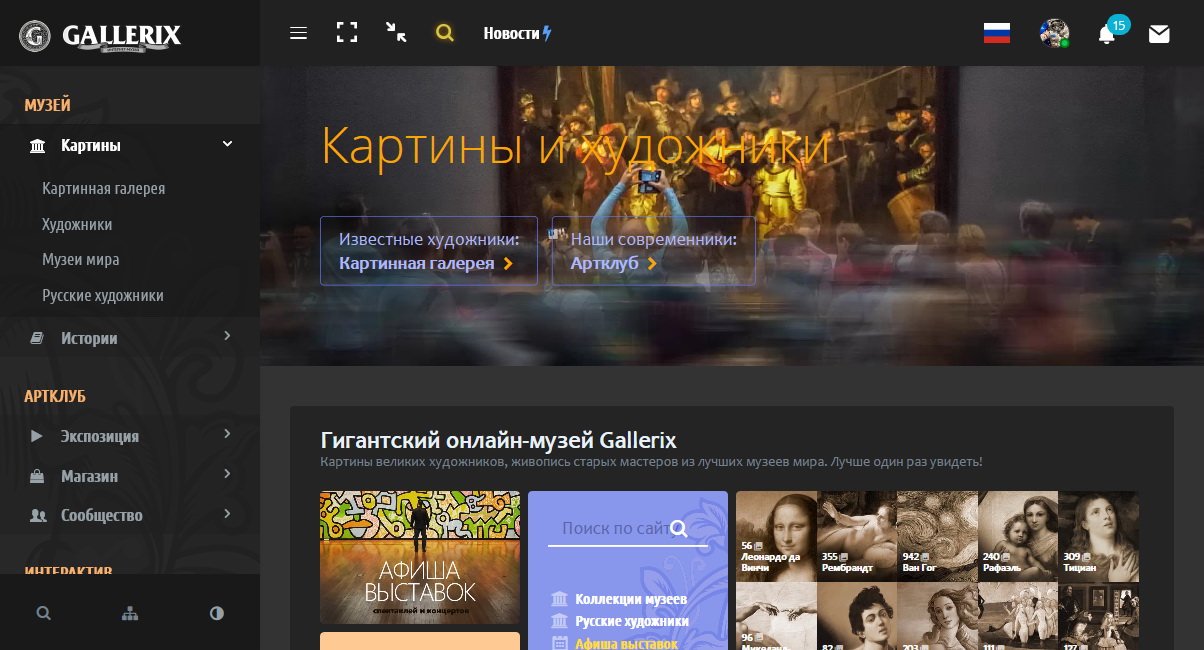Click the Артклуб section heading
Viewport: 1204px width, 650px height.
55,396
